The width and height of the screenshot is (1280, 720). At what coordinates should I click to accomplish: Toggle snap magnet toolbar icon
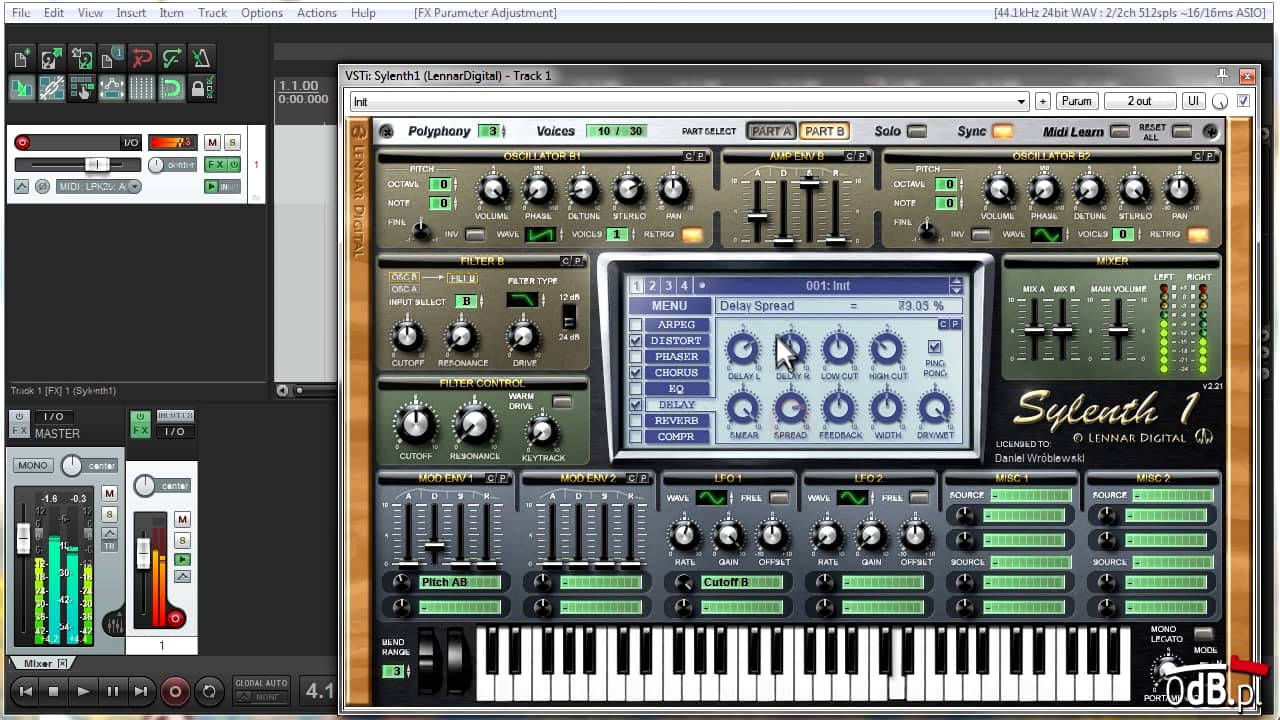click(171, 88)
